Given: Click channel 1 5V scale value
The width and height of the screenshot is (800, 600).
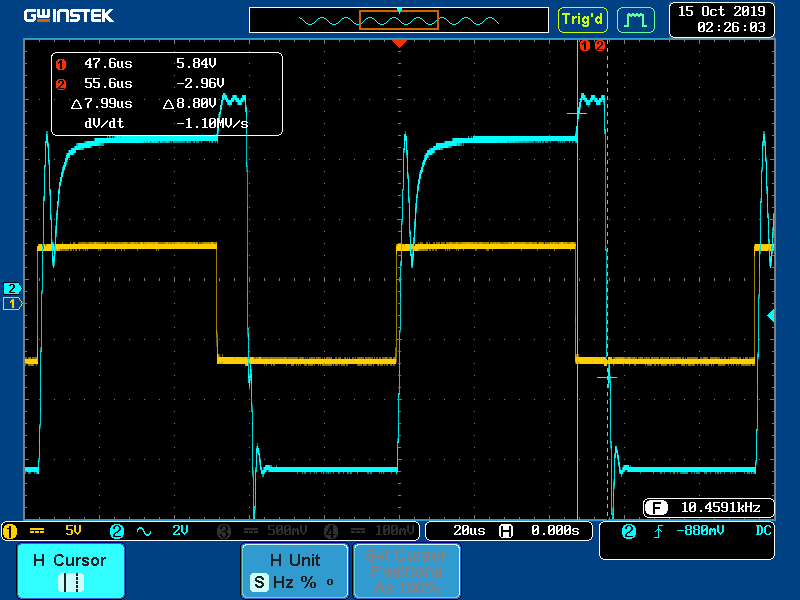Looking at the screenshot, I should (73, 531).
